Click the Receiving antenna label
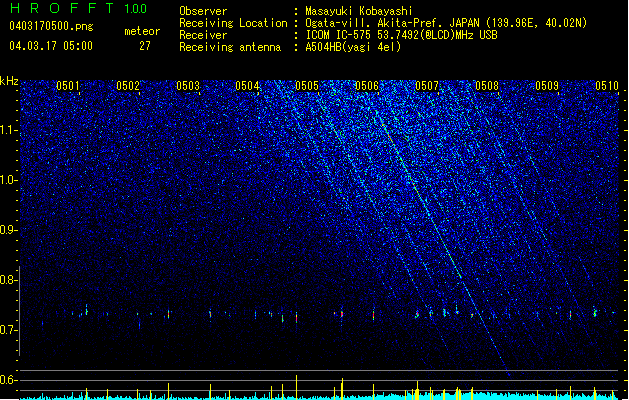 230,47
